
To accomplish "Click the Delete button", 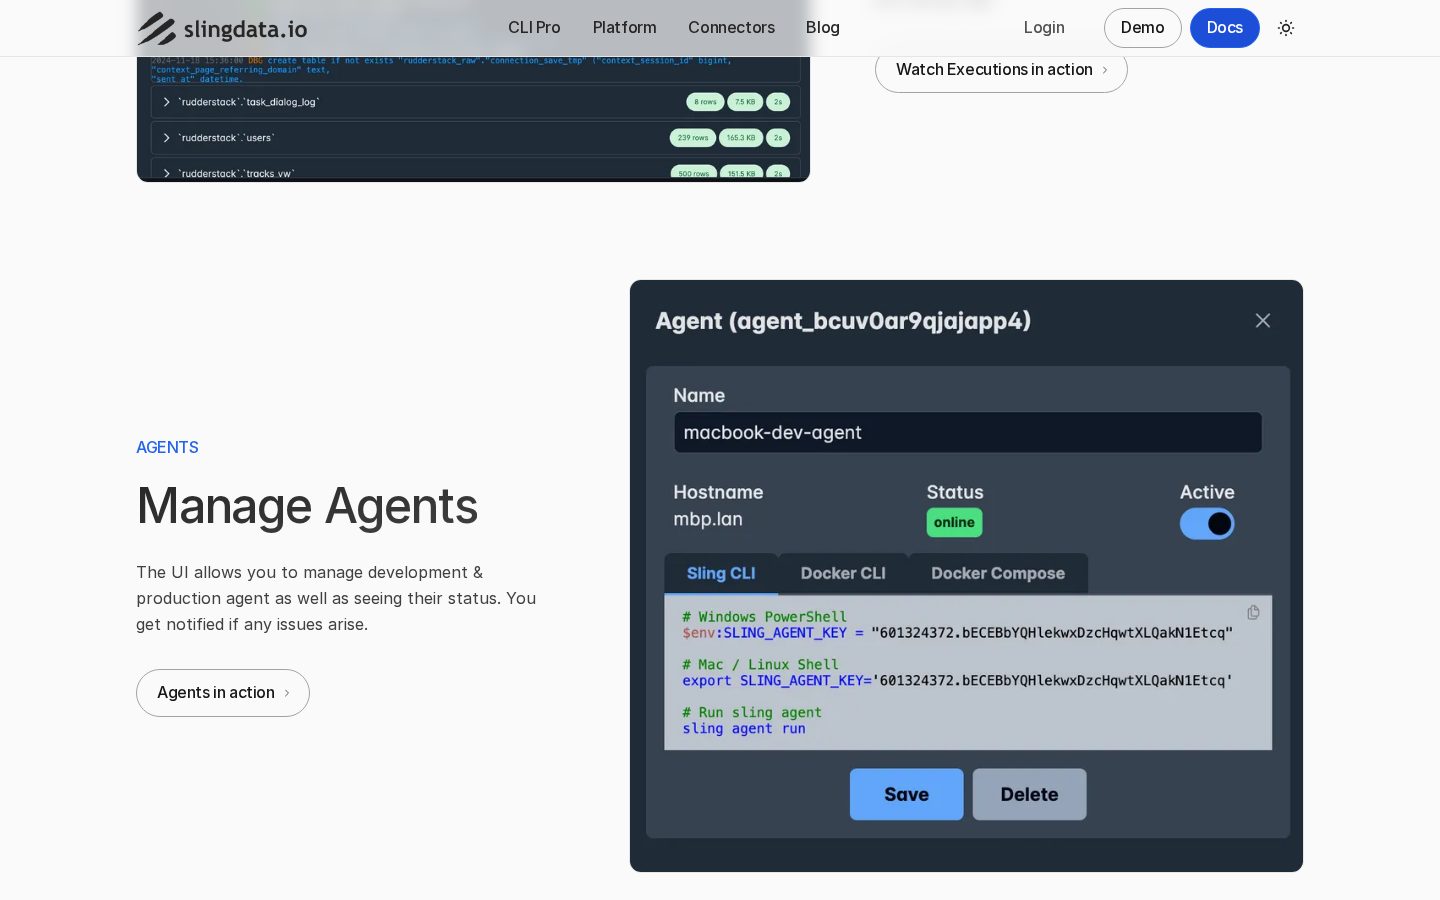I will [x=1029, y=794].
